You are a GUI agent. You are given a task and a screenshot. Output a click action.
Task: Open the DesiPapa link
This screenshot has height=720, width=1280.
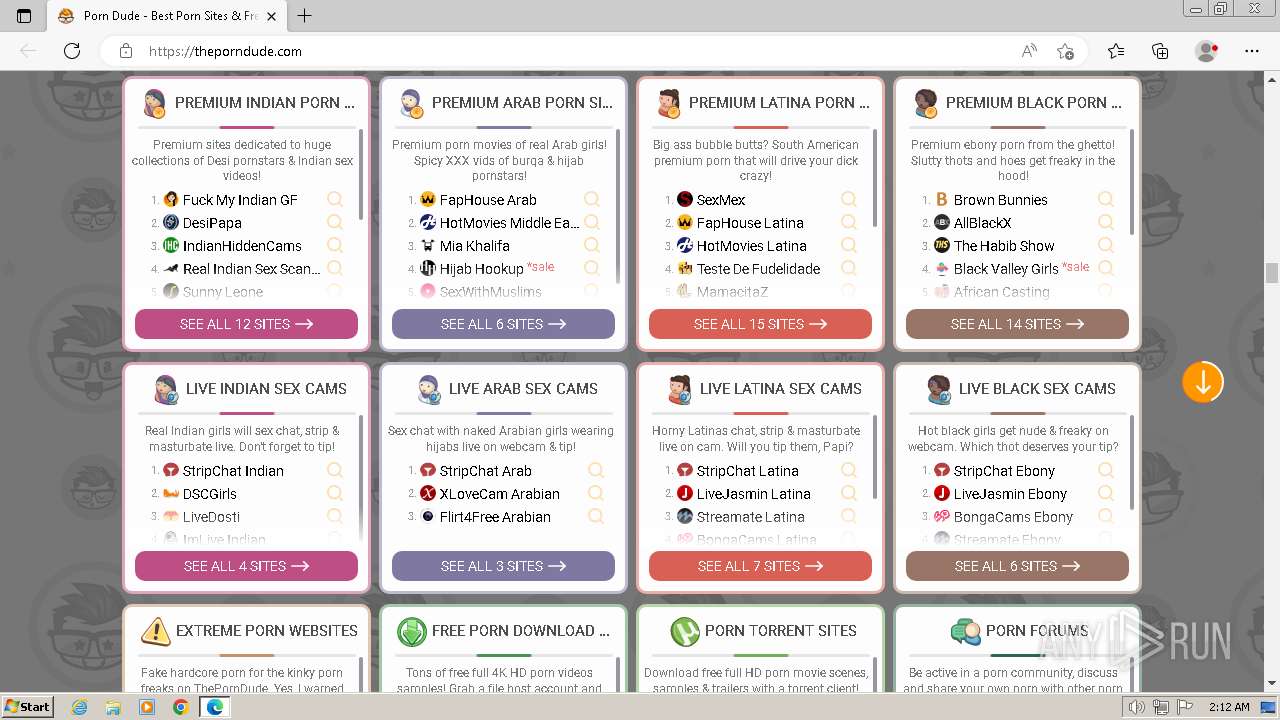(x=212, y=223)
